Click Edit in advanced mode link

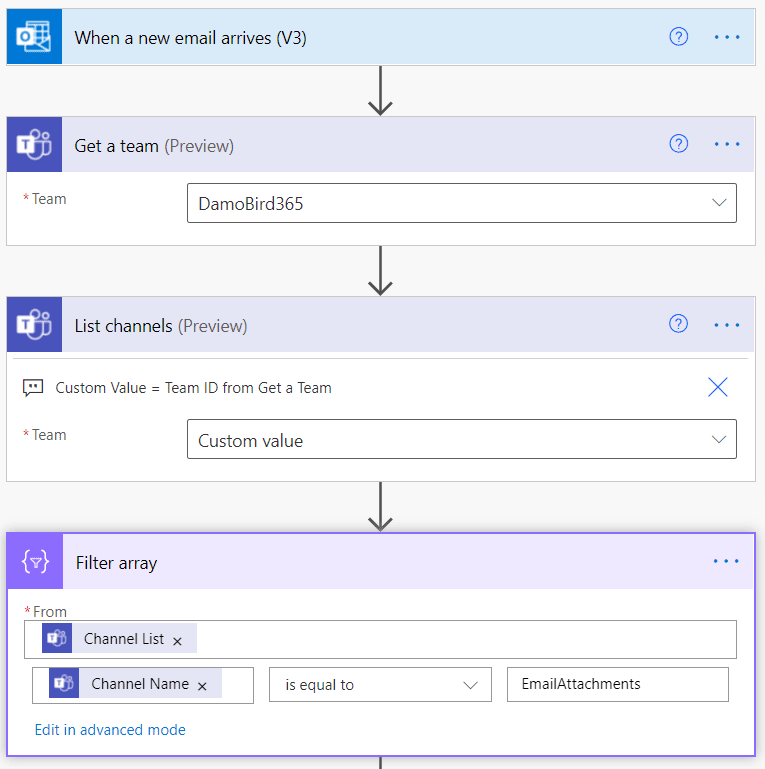tap(110, 730)
